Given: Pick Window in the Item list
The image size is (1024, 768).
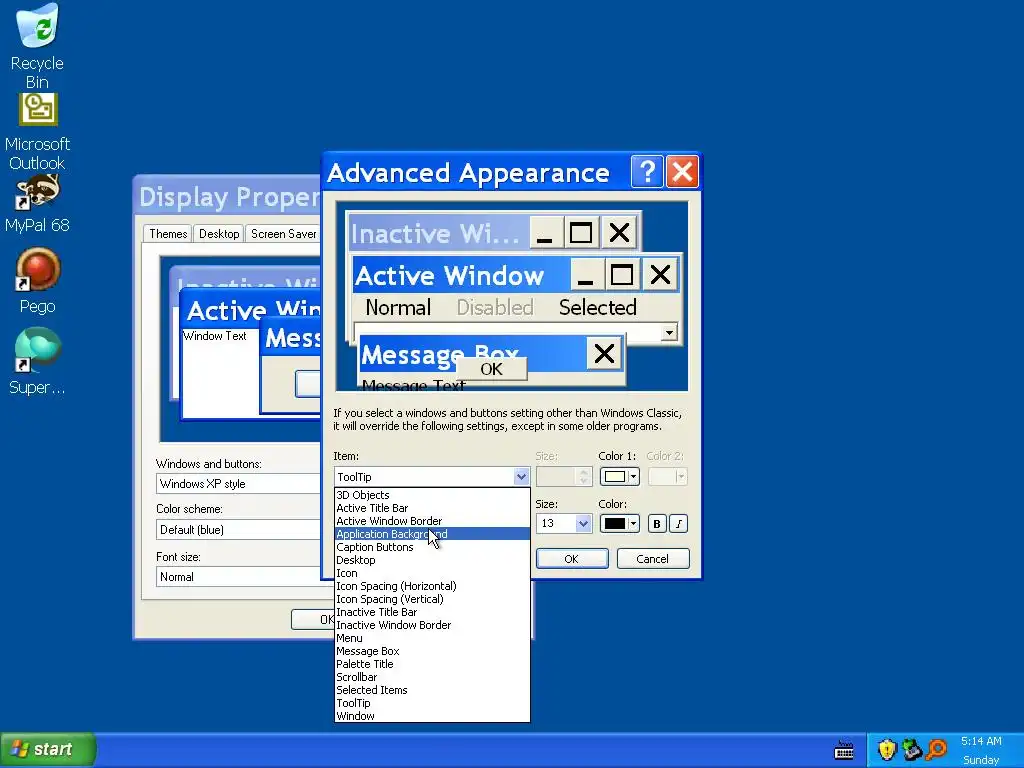Looking at the screenshot, I should 432,716.
